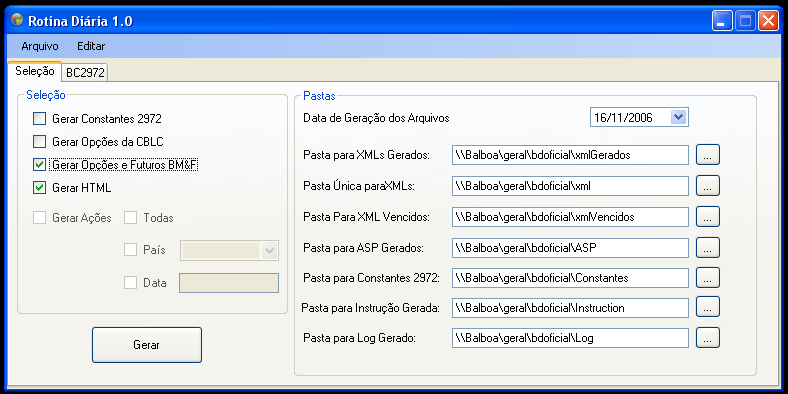
Task: Select the Seleção tab
Action: (x=35, y=71)
